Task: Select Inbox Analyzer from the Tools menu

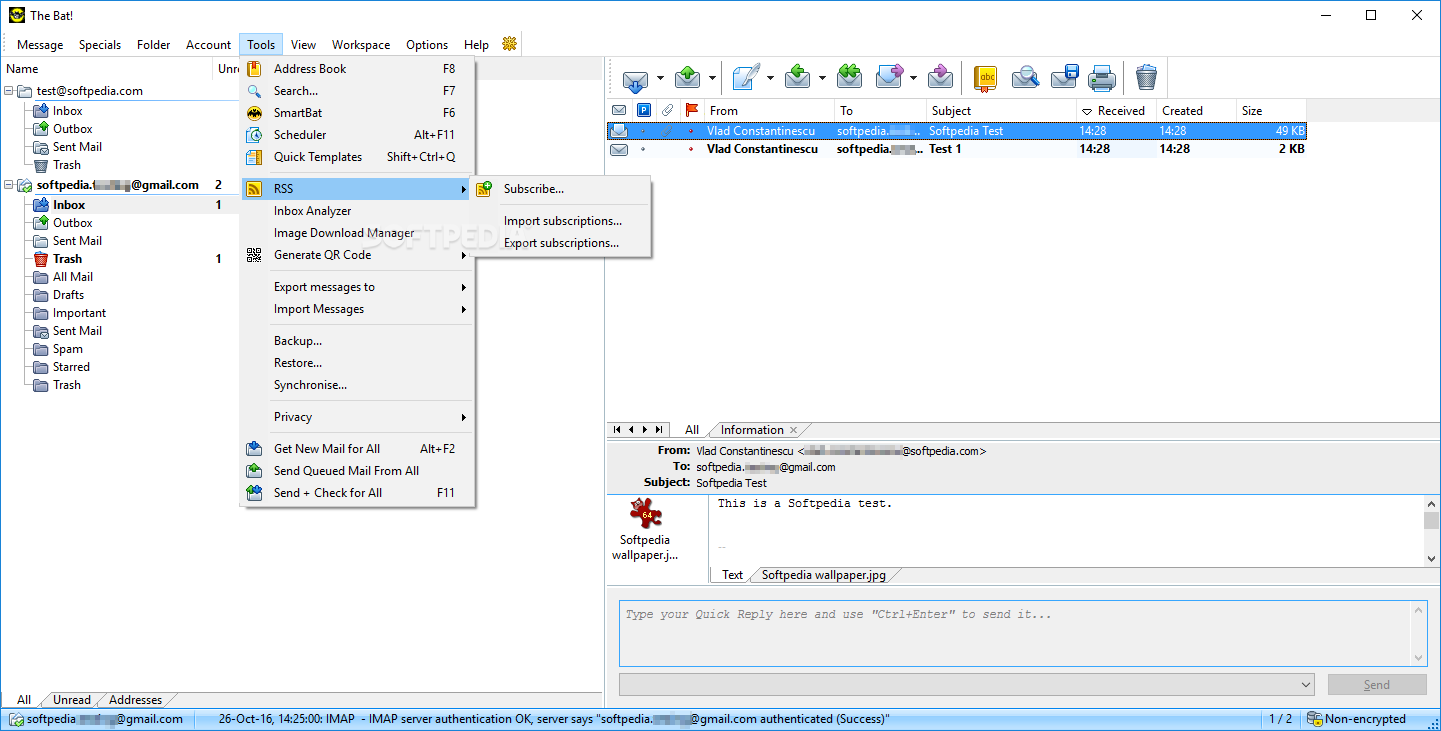Action: pyautogui.click(x=312, y=211)
